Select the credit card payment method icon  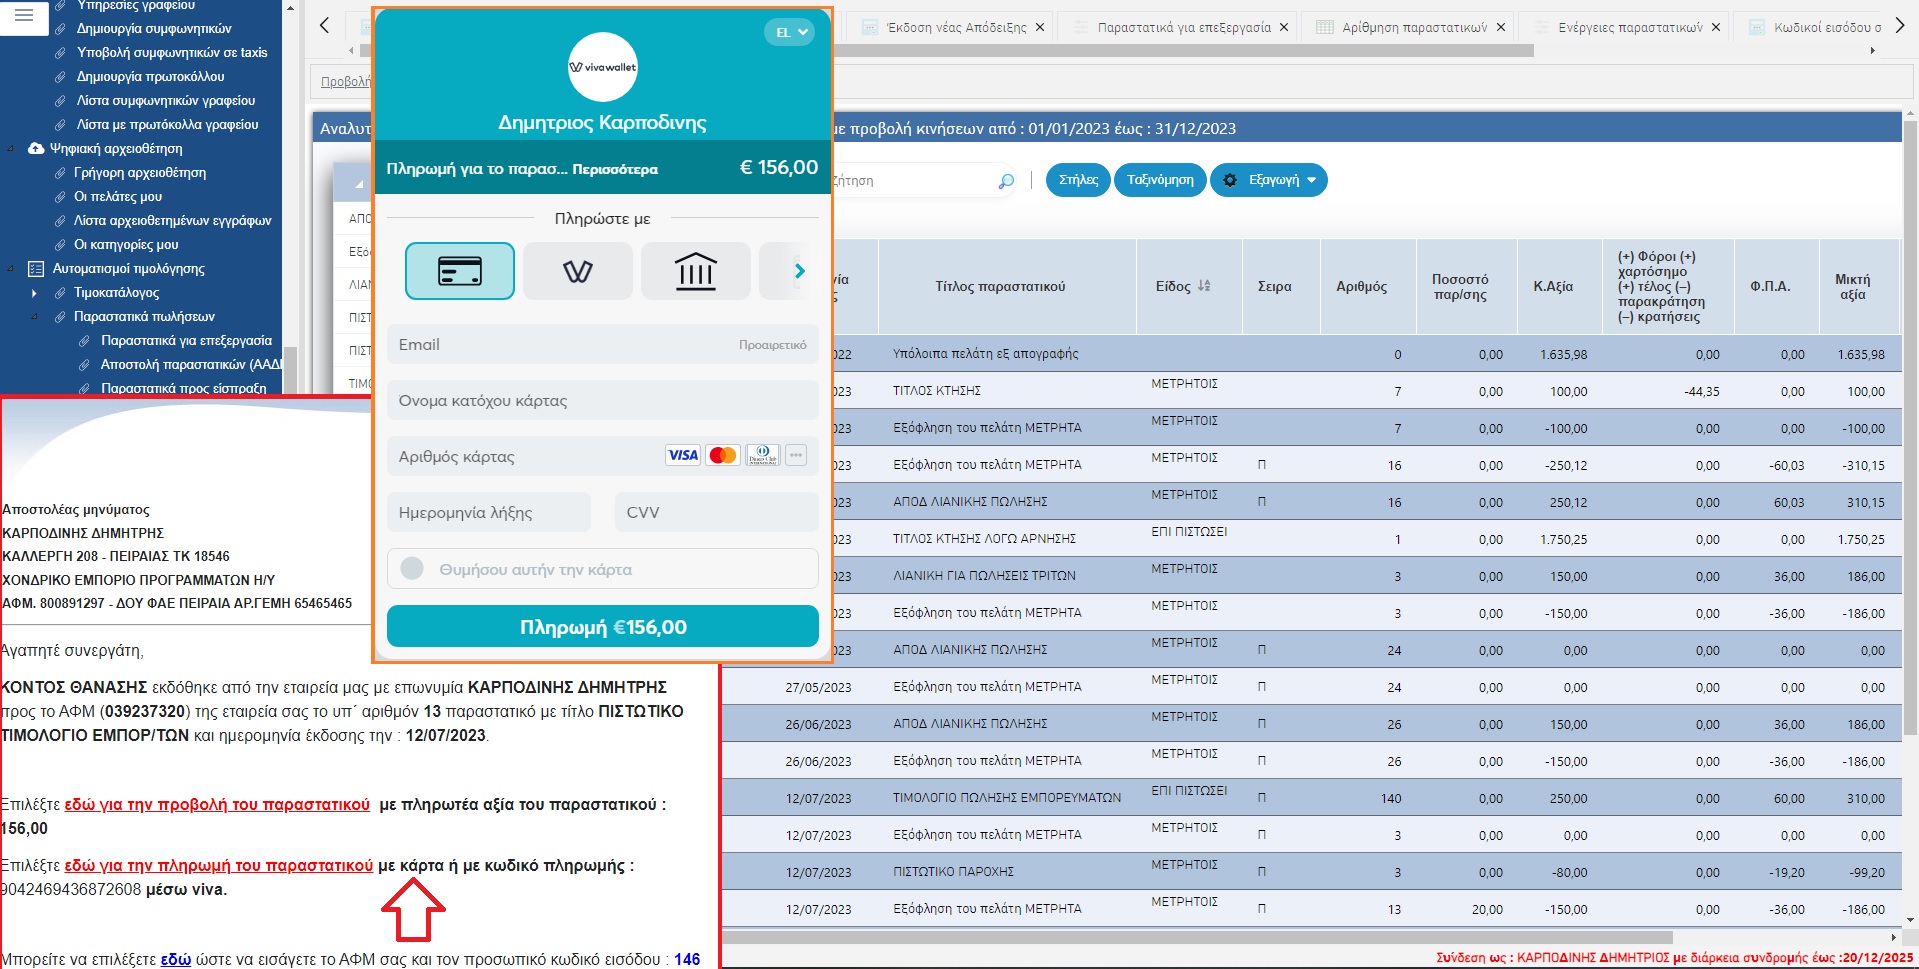460,271
